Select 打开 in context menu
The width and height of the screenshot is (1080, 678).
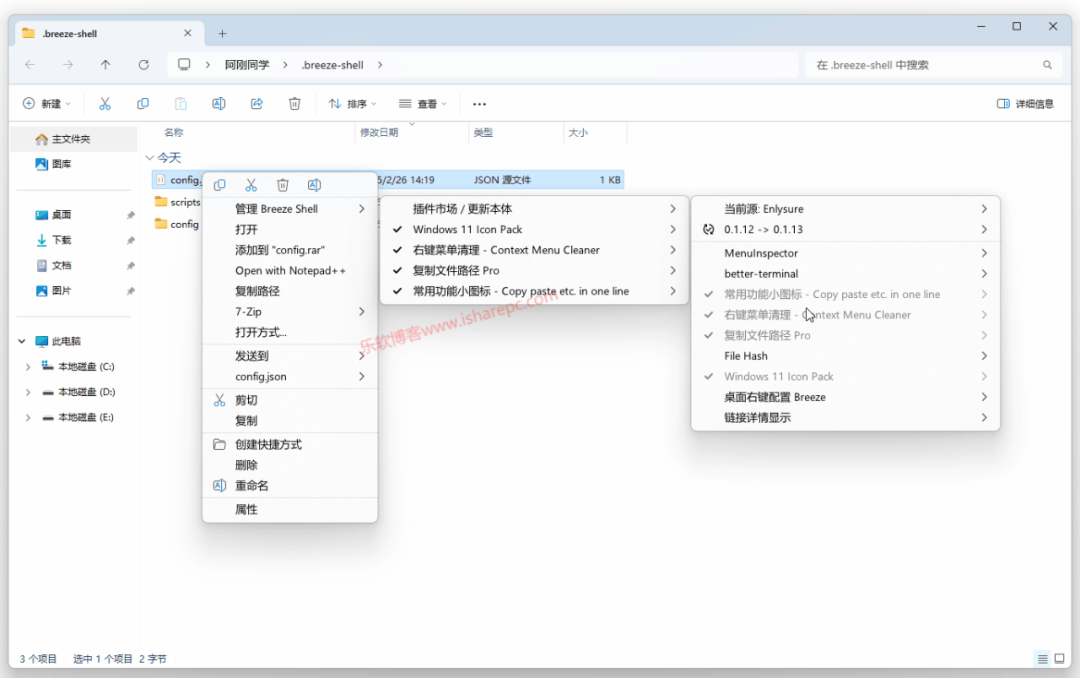[x=290, y=229]
